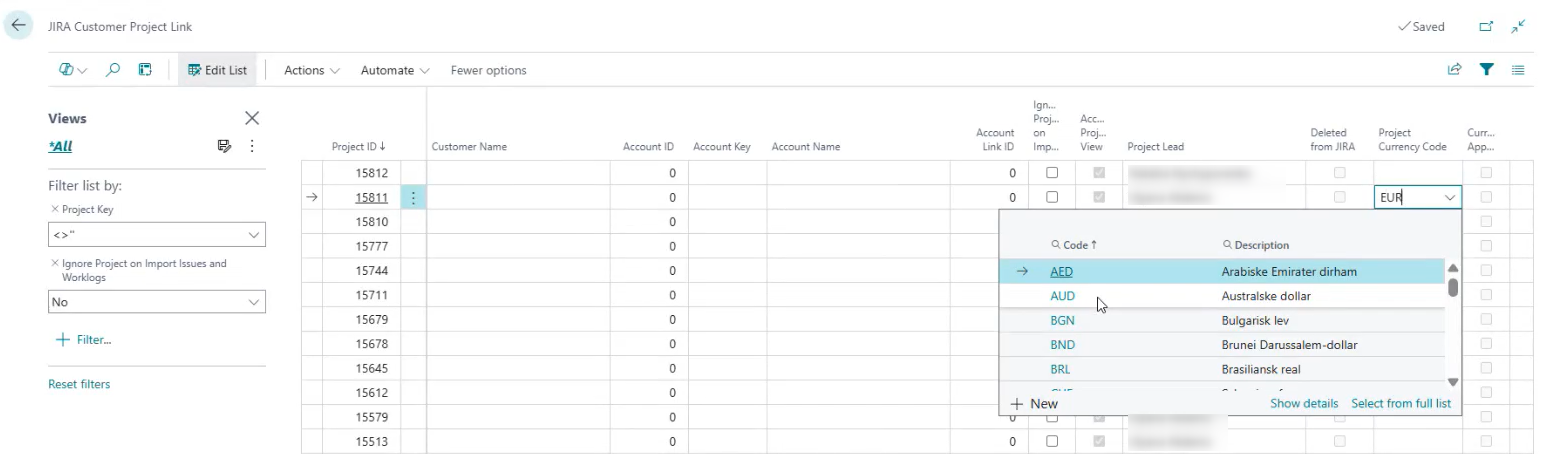
Task: Create new currency with + New
Action: (x=1035, y=404)
